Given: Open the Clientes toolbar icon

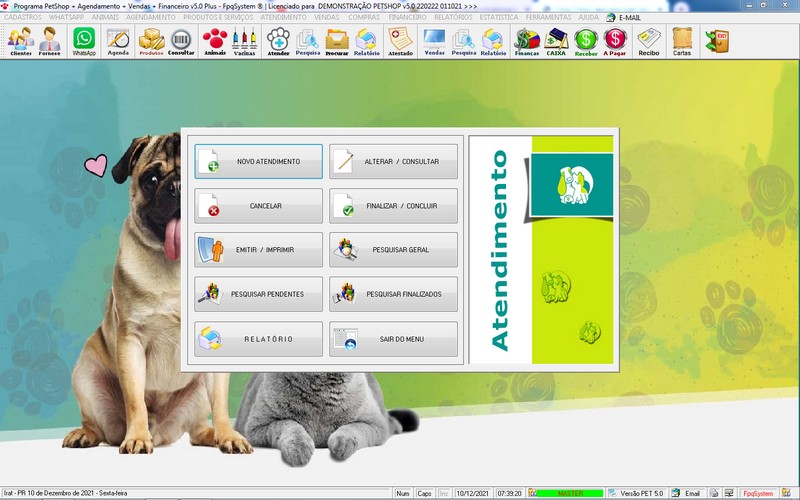Looking at the screenshot, I should [x=21, y=42].
